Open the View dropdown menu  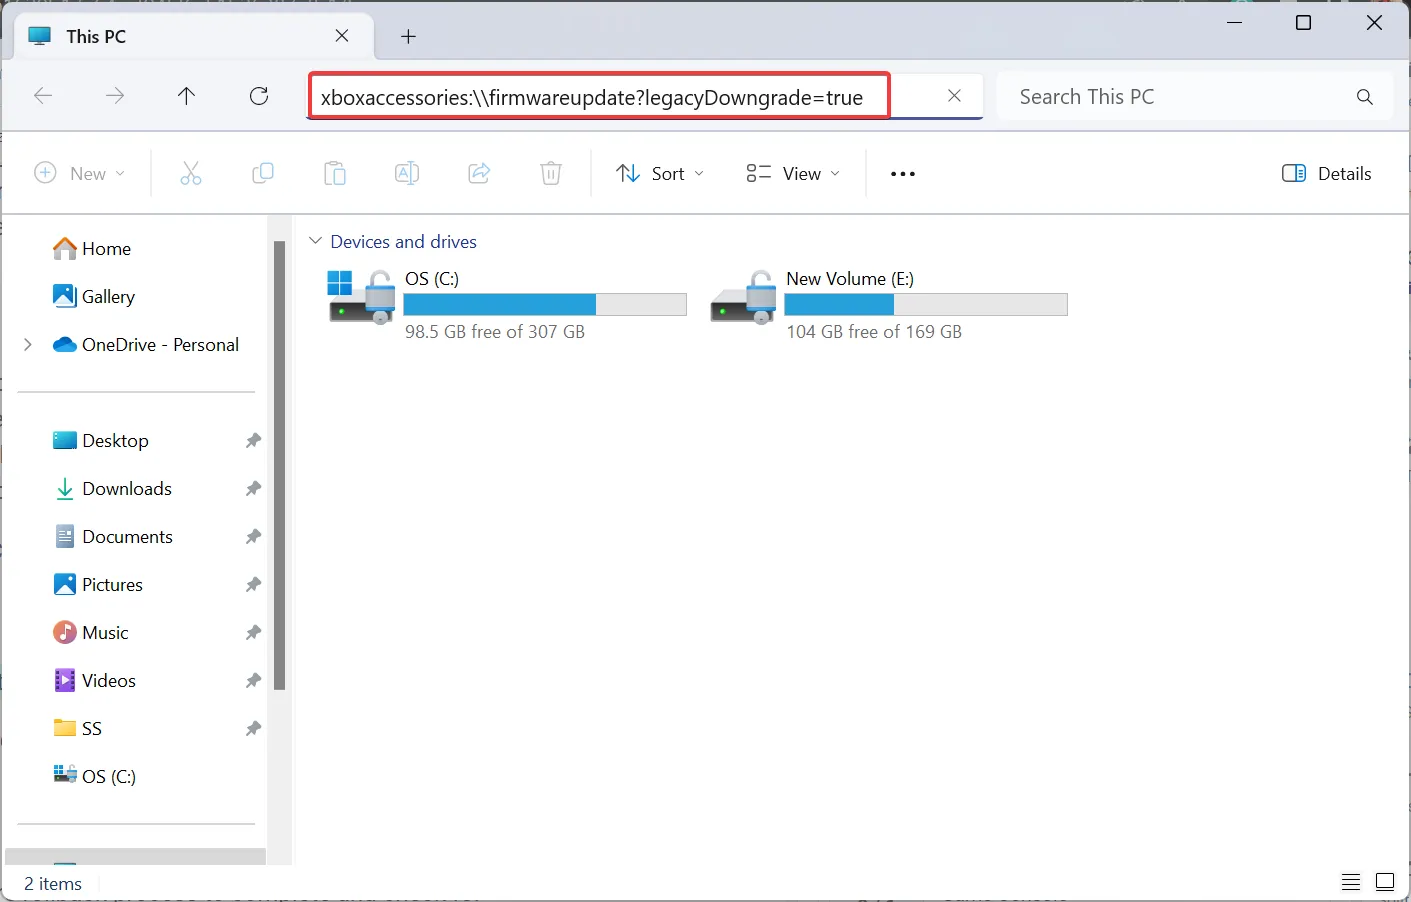793,173
